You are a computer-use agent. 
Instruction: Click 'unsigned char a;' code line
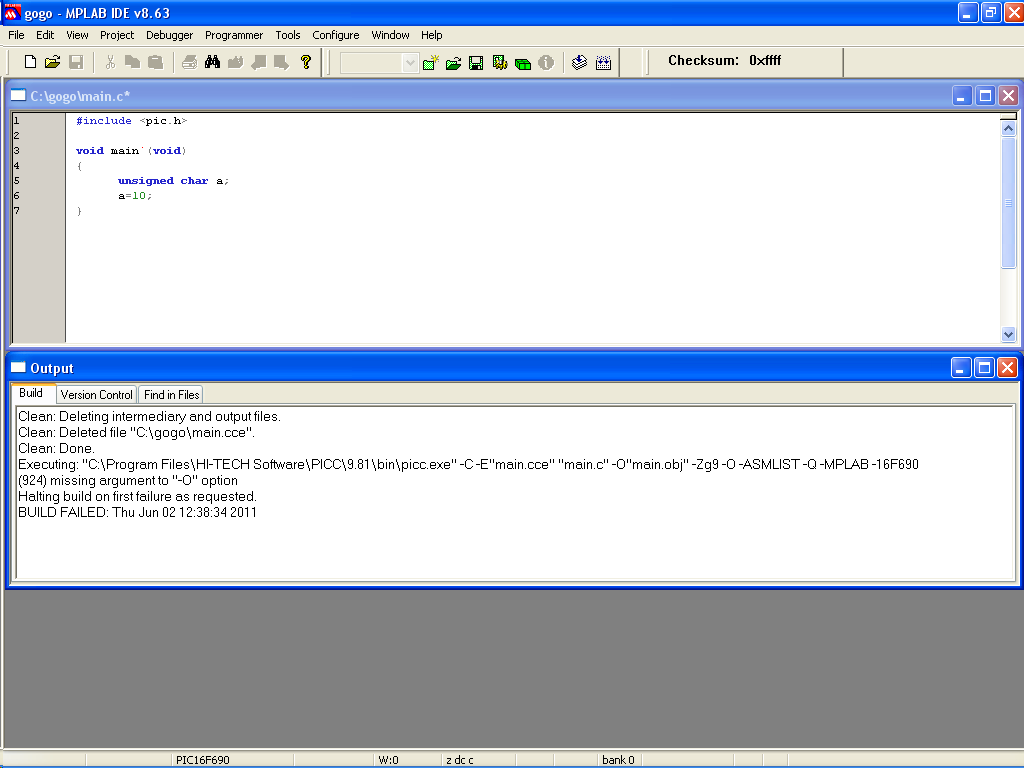click(173, 181)
